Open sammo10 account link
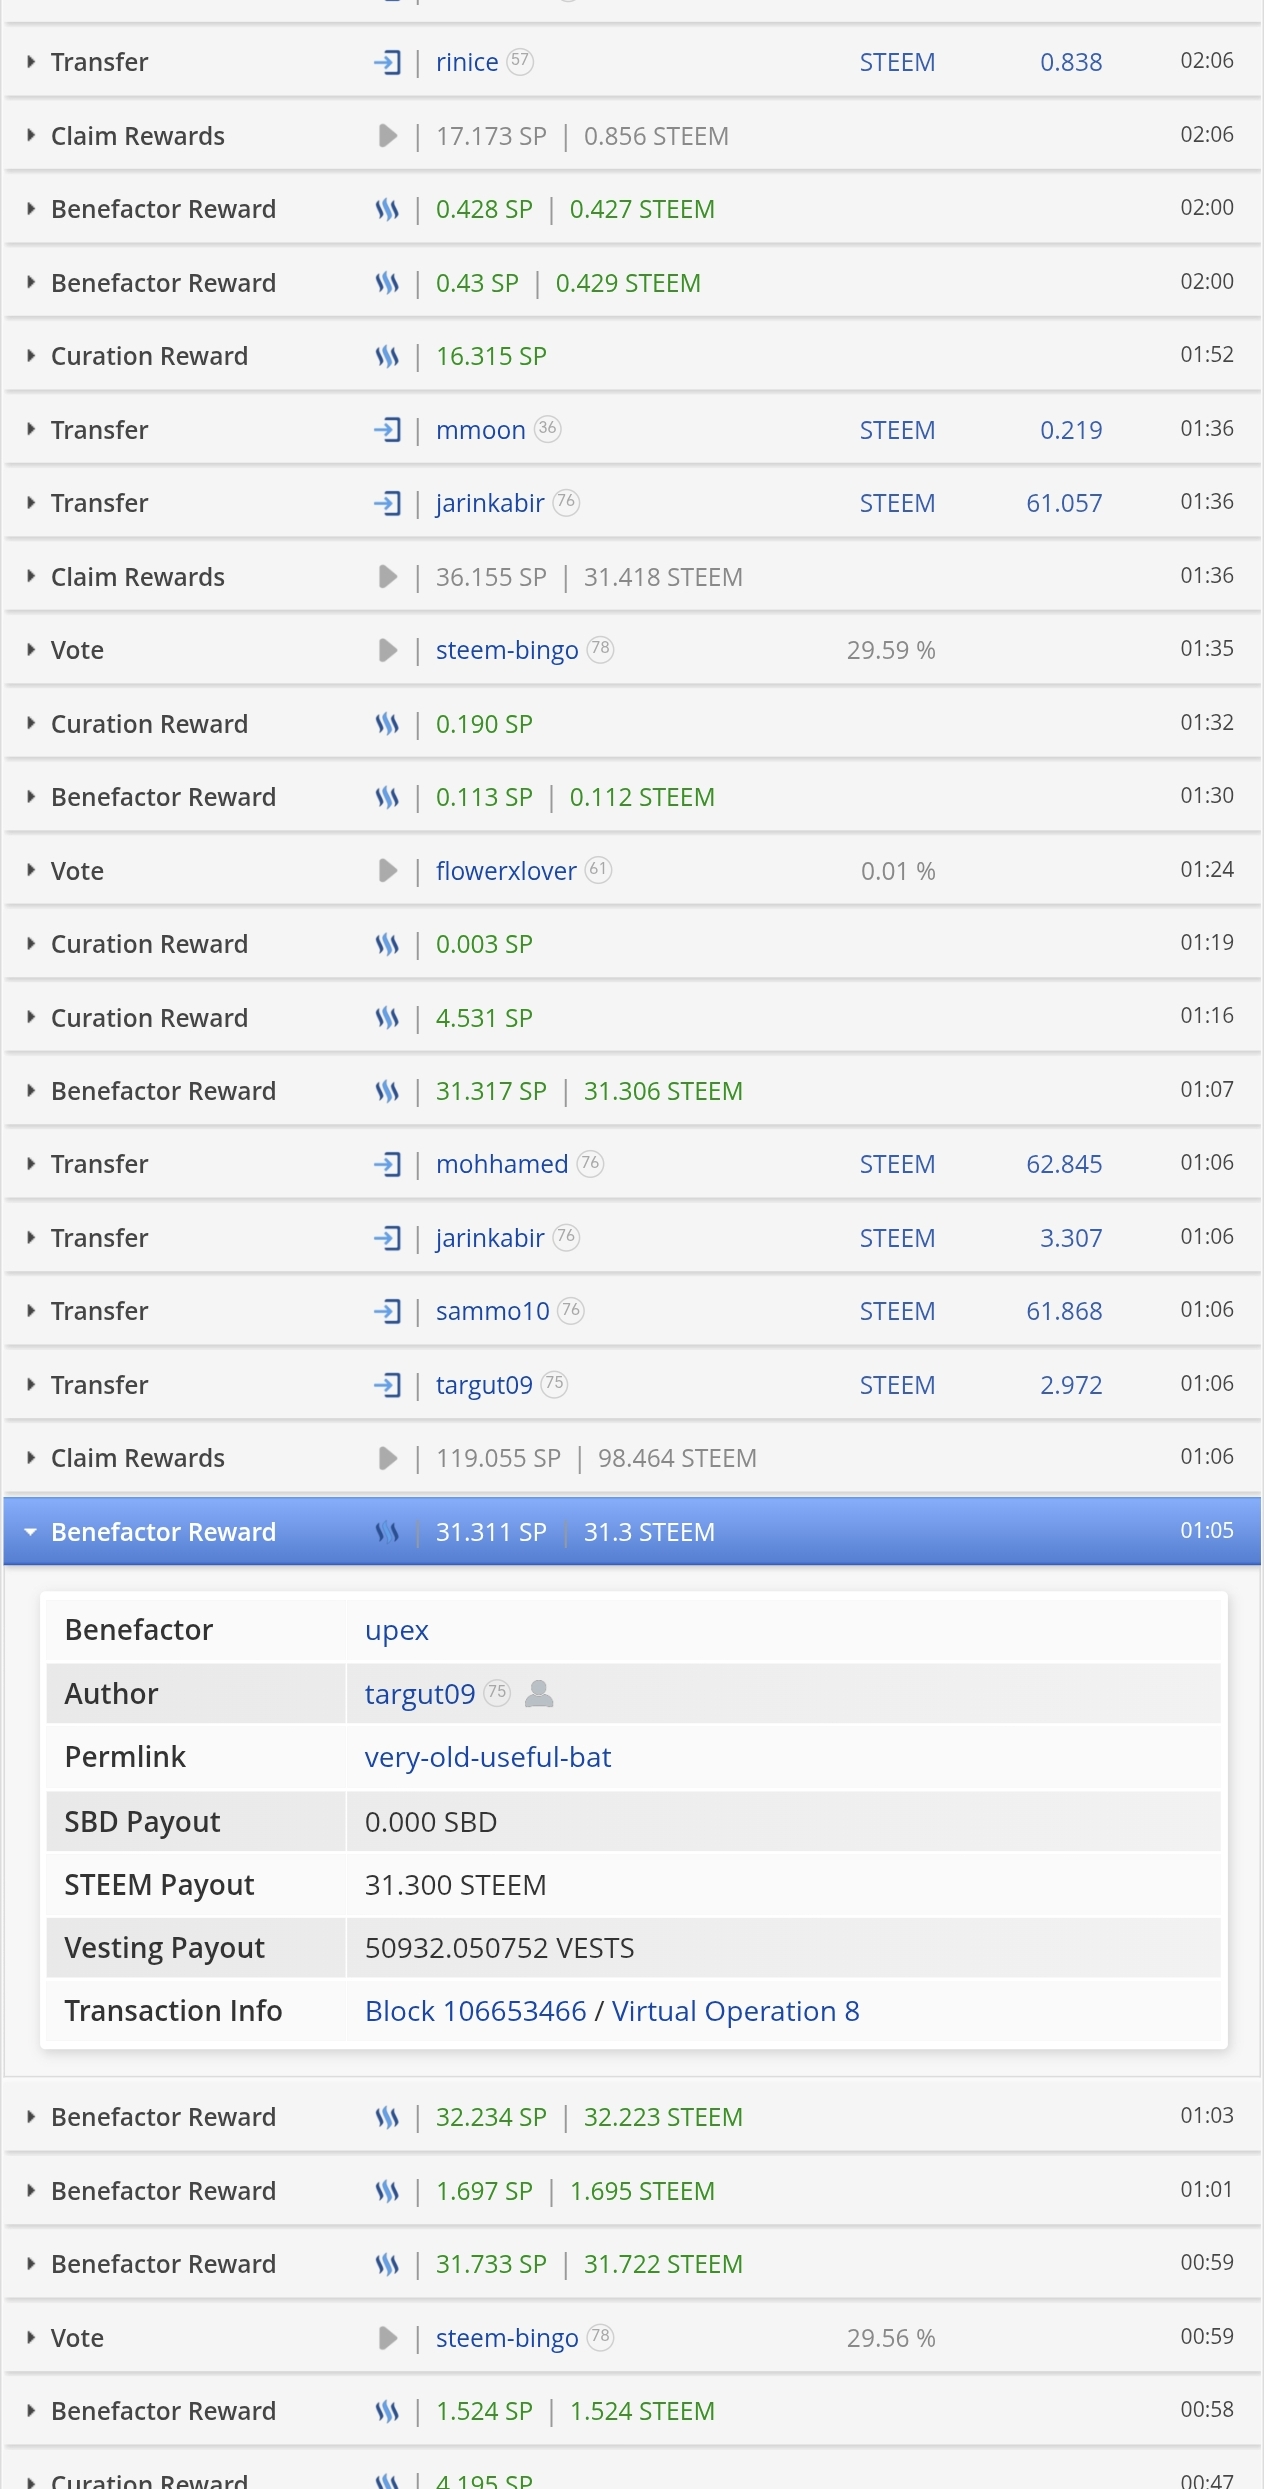 click(493, 1311)
